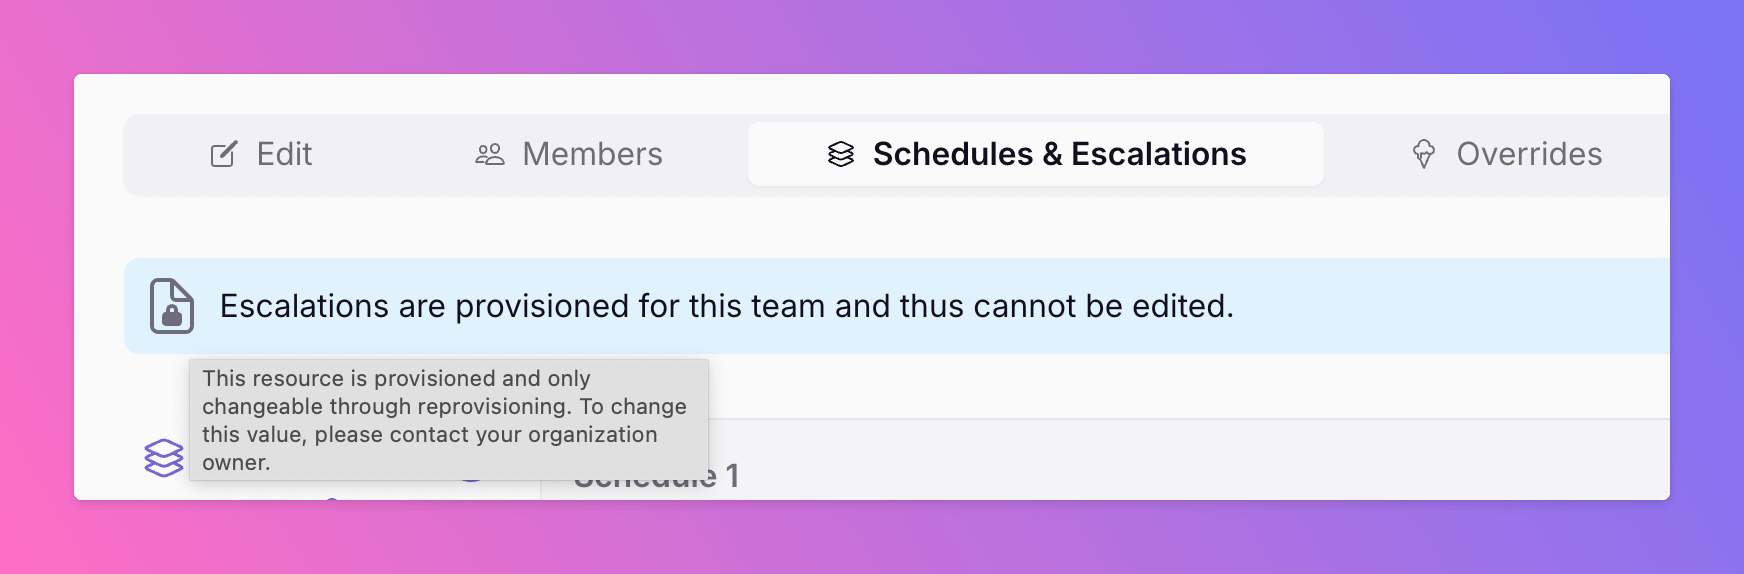The width and height of the screenshot is (1744, 574).
Task: Click the locked document icon in the banner
Action: [171, 306]
